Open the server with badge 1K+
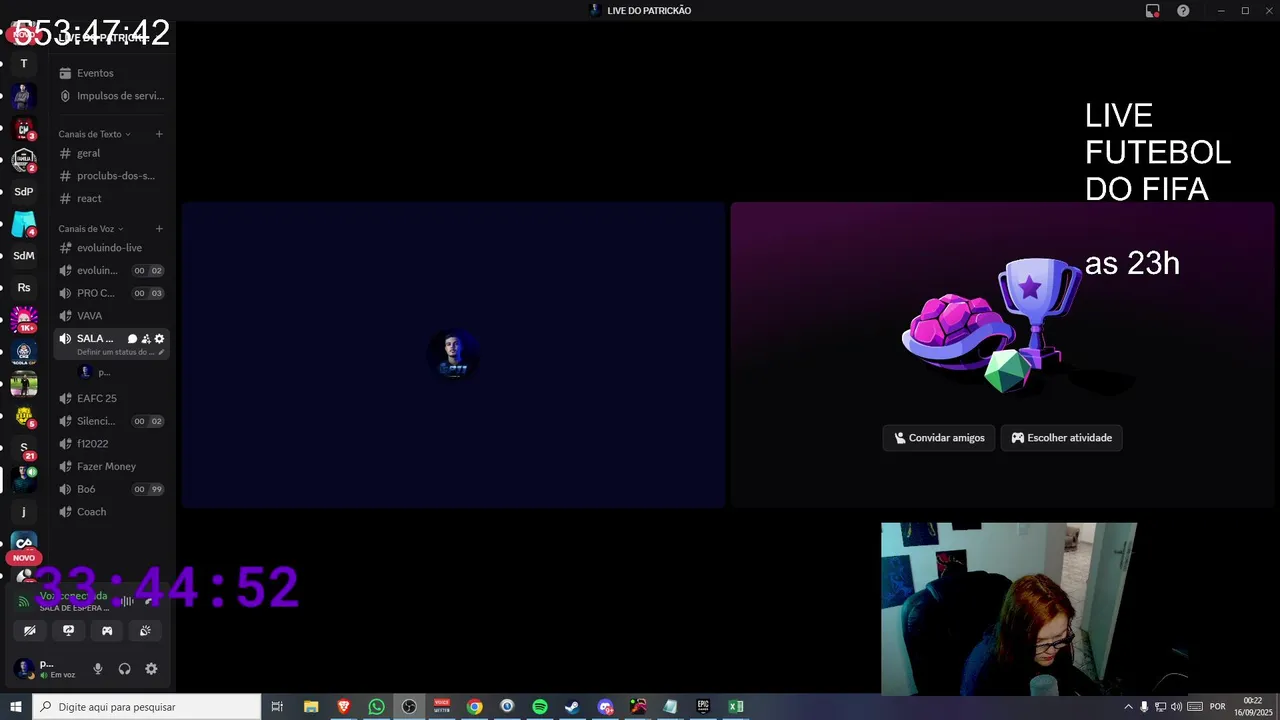This screenshot has width=1280, height=720. coord(24,320)
